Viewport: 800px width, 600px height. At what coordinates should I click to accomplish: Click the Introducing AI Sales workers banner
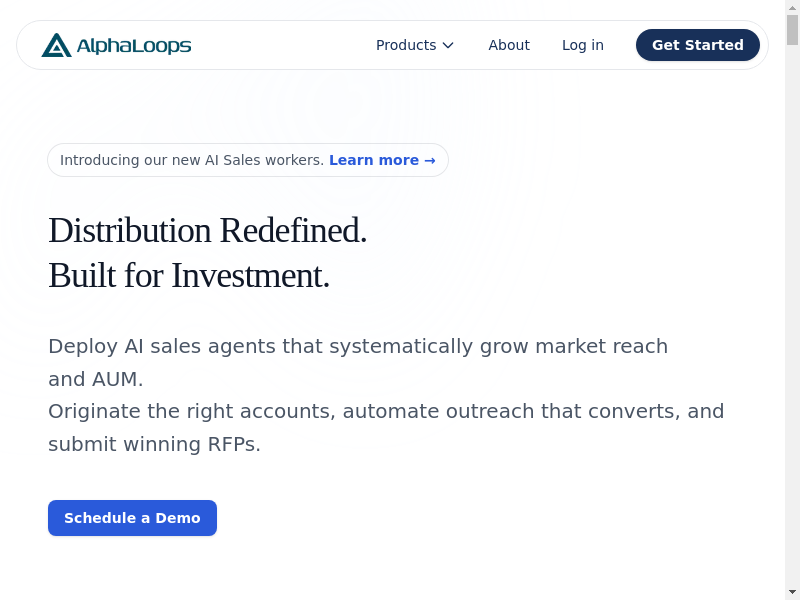click(192, 160)
